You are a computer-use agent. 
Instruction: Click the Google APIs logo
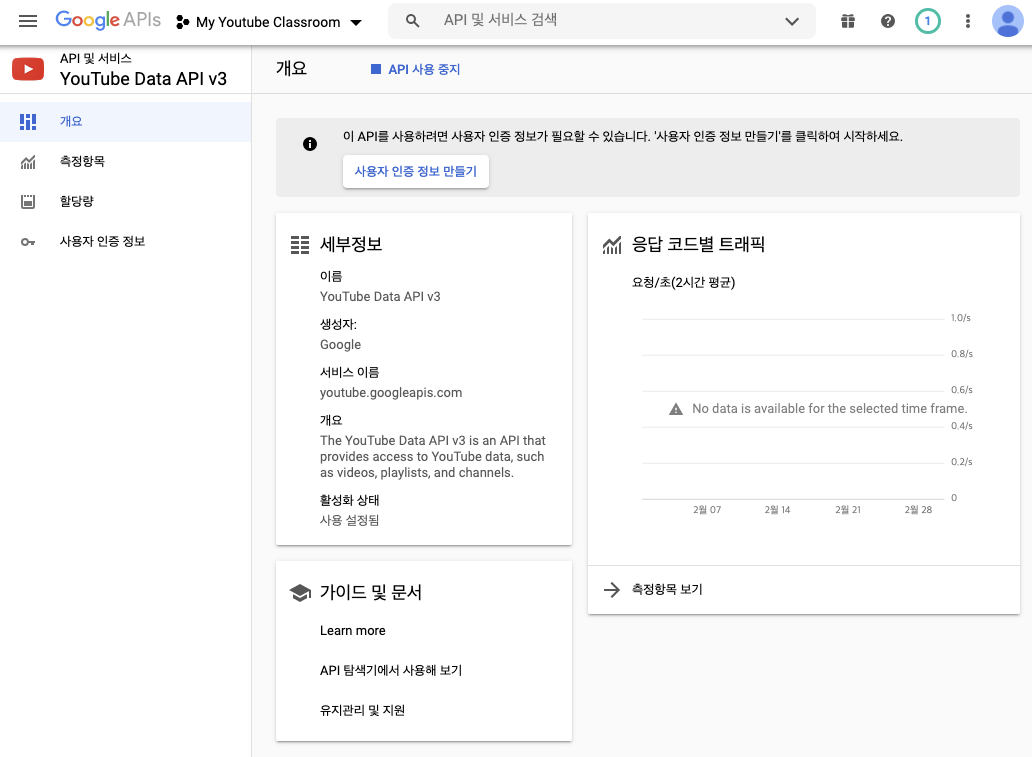tap(108, 20)
